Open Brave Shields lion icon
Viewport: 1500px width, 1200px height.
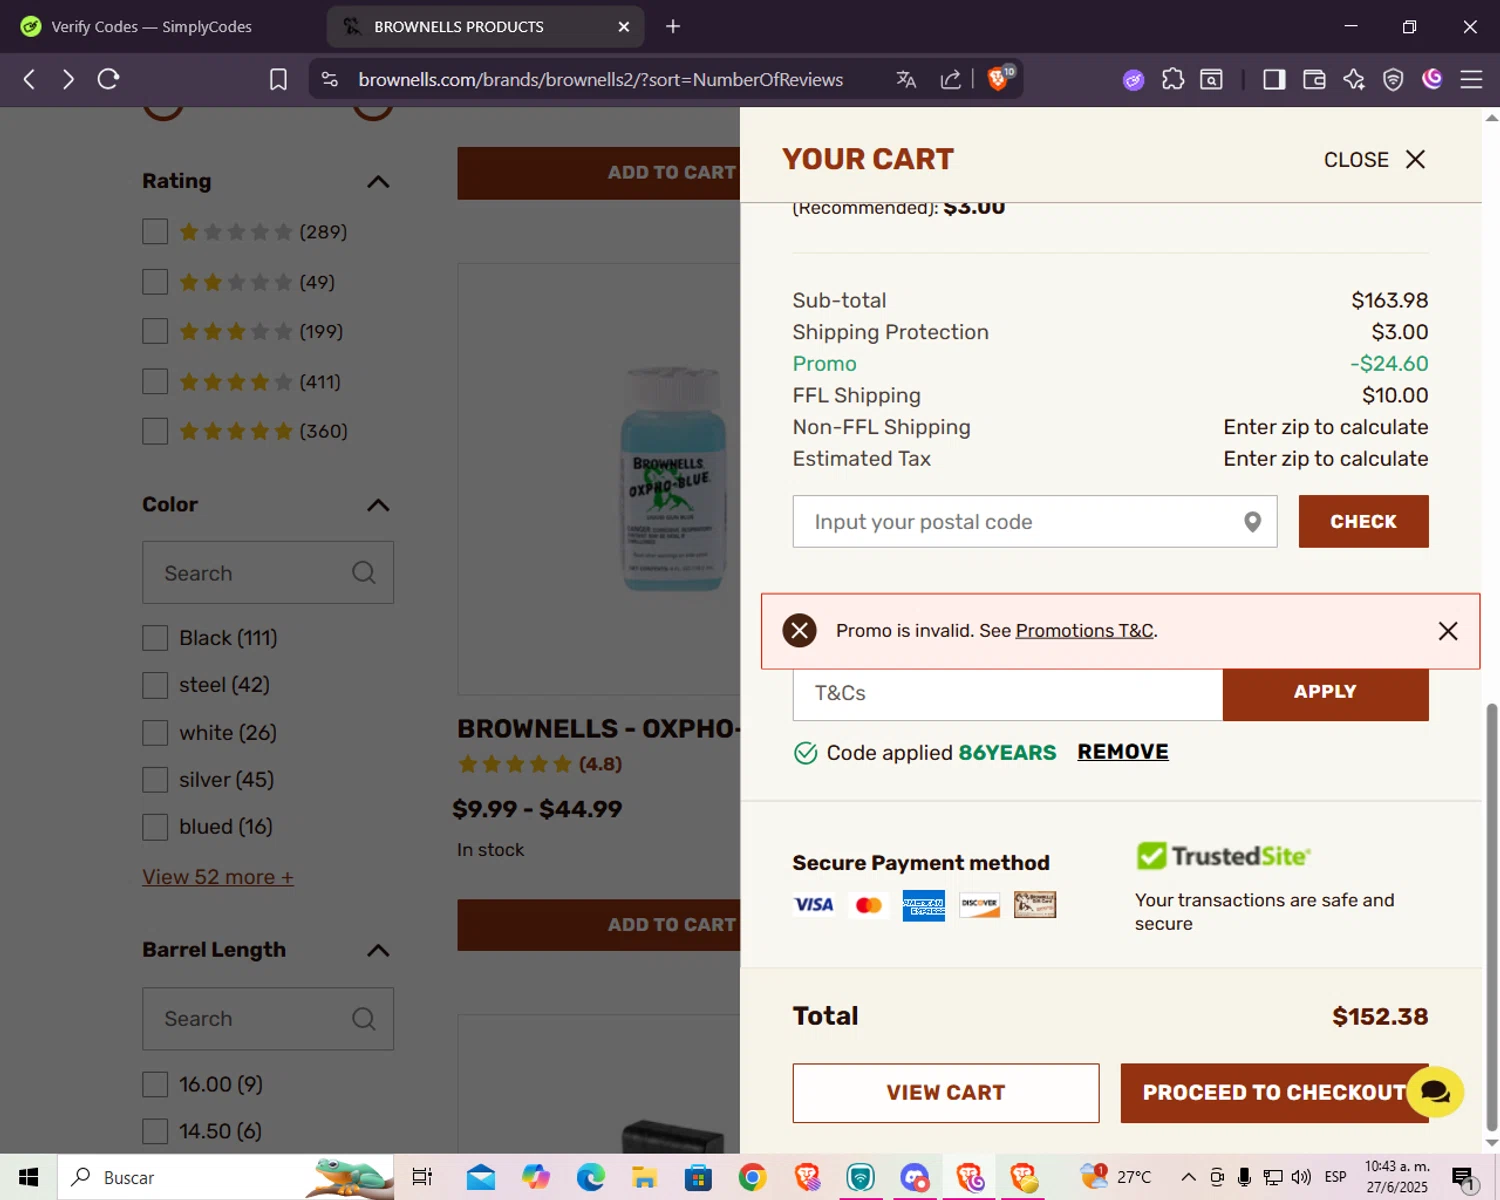tap(999, 78)
